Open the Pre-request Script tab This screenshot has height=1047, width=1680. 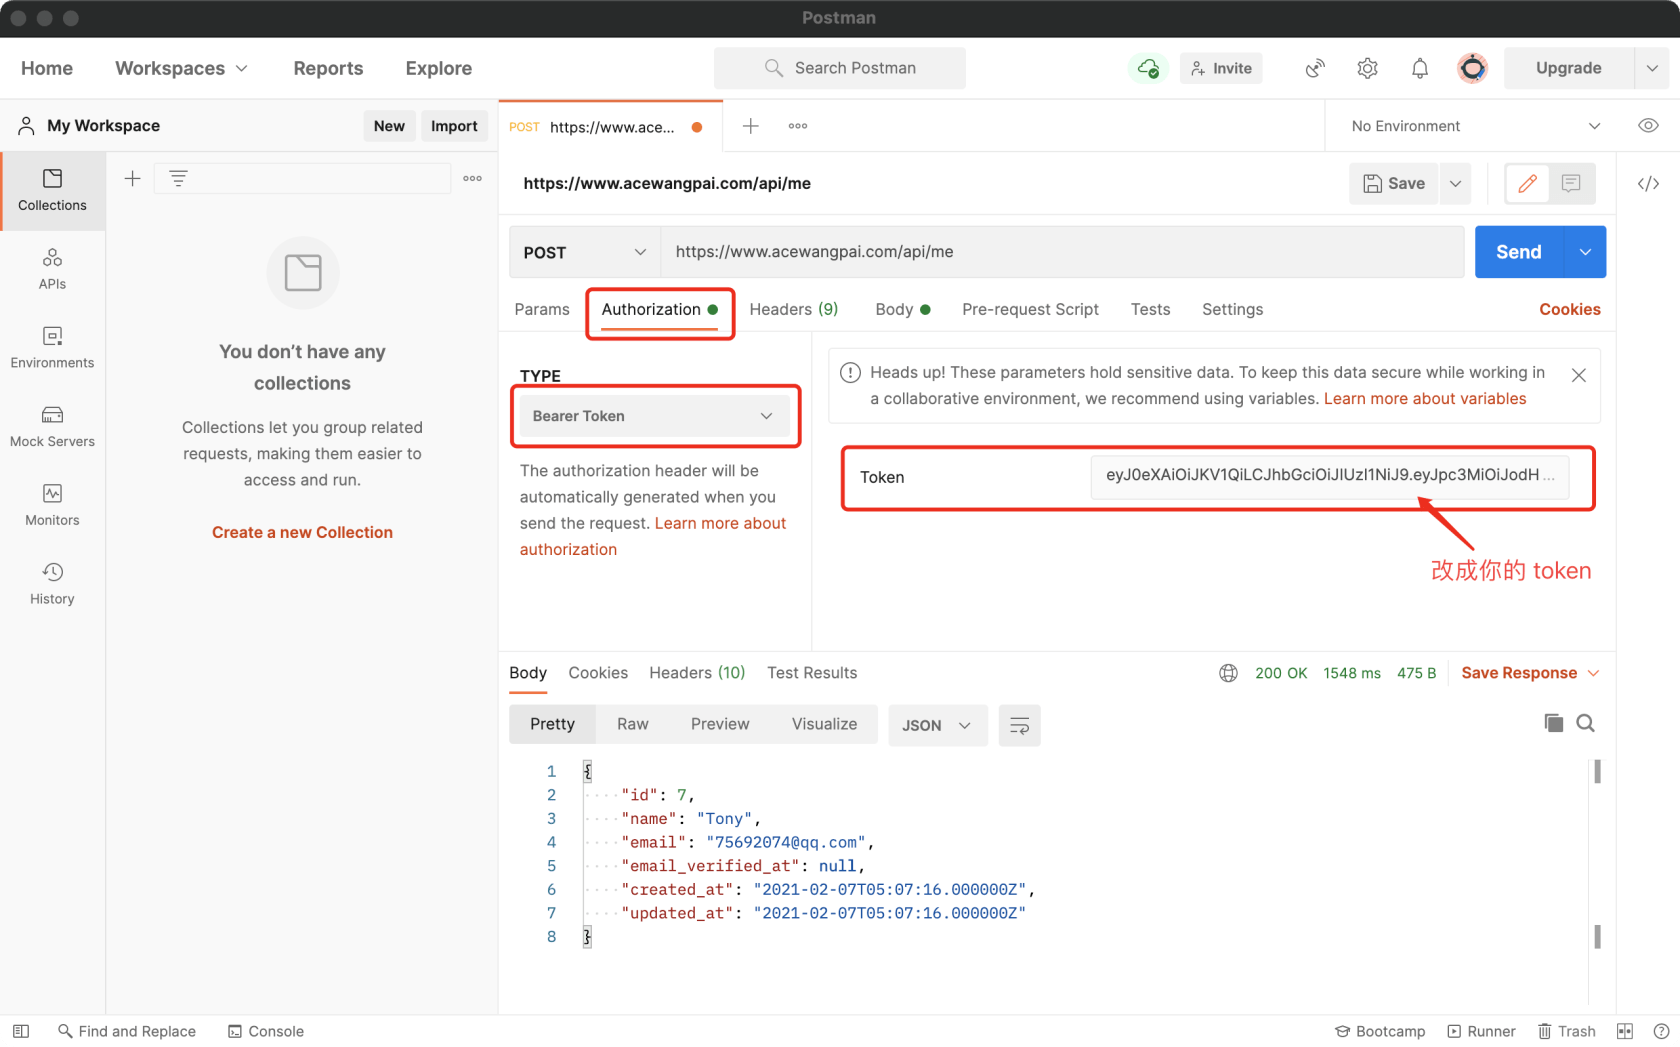coord(1030,309)
